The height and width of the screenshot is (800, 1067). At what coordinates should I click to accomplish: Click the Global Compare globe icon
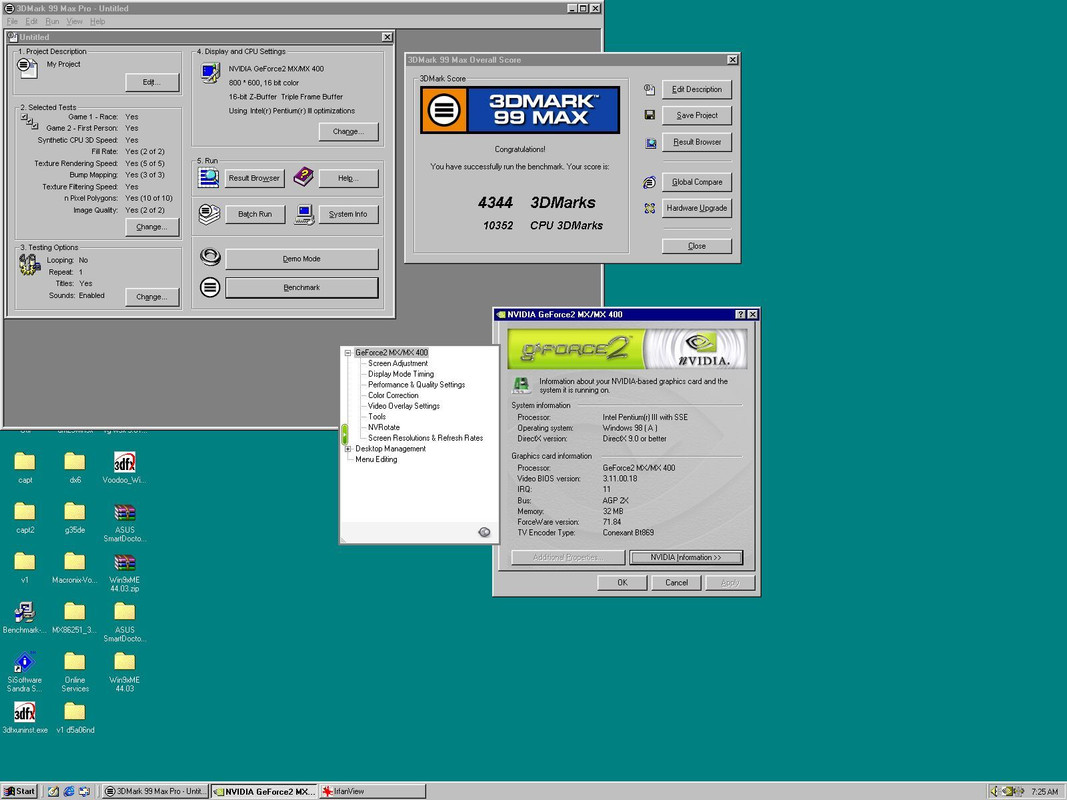pyautogui.click(x=650, y=182)
